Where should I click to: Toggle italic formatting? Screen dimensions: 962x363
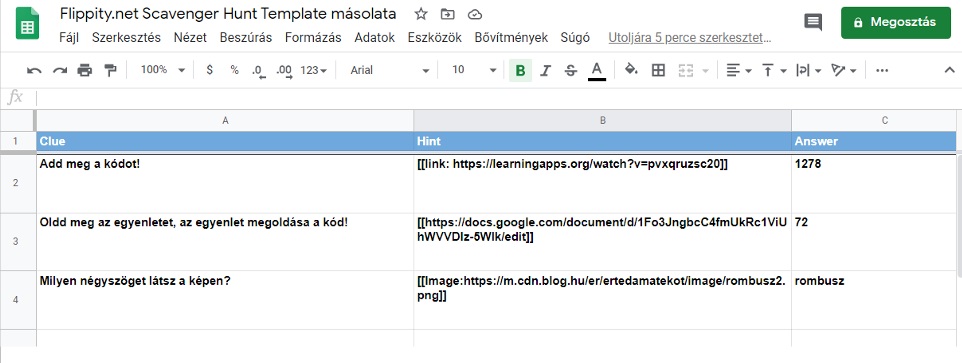coord(545,71)
